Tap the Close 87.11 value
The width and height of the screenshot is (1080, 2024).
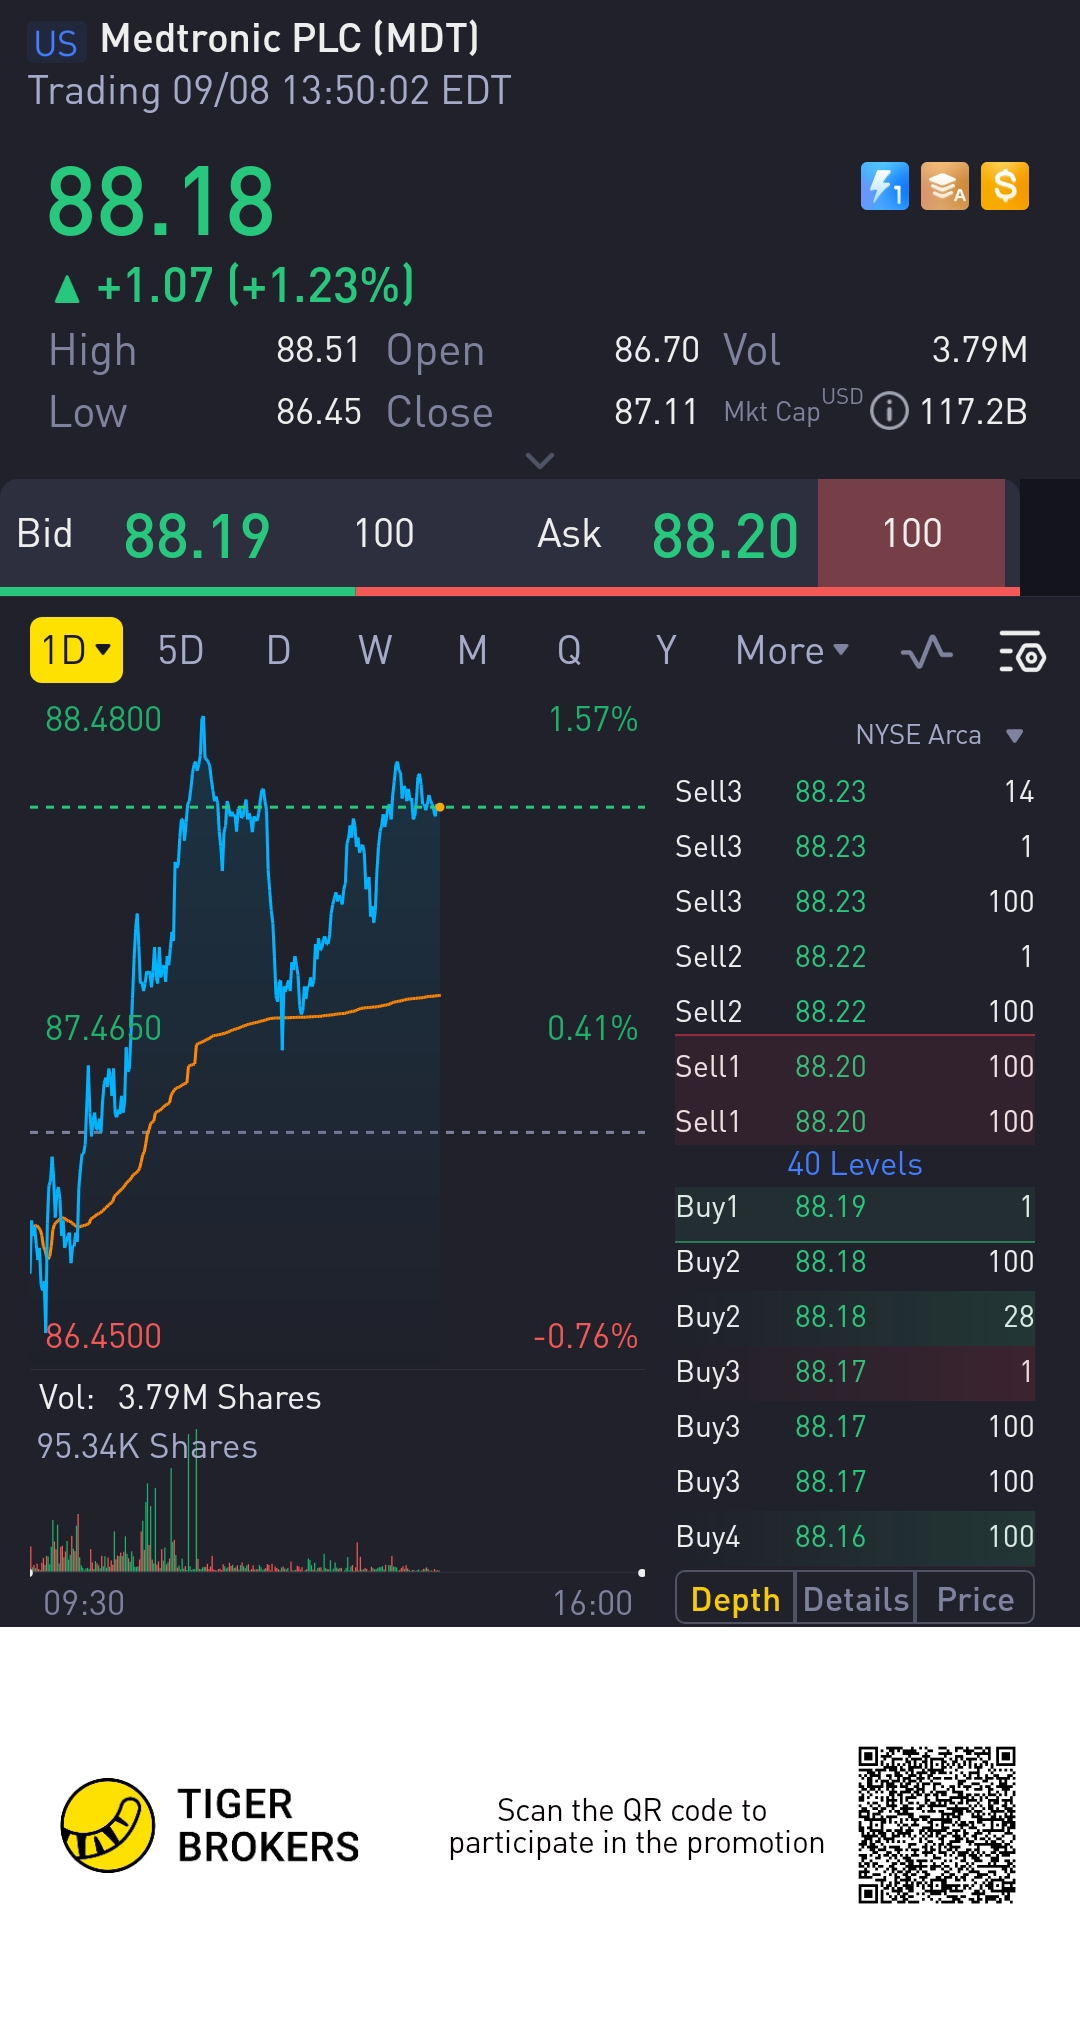click(656, 411)
